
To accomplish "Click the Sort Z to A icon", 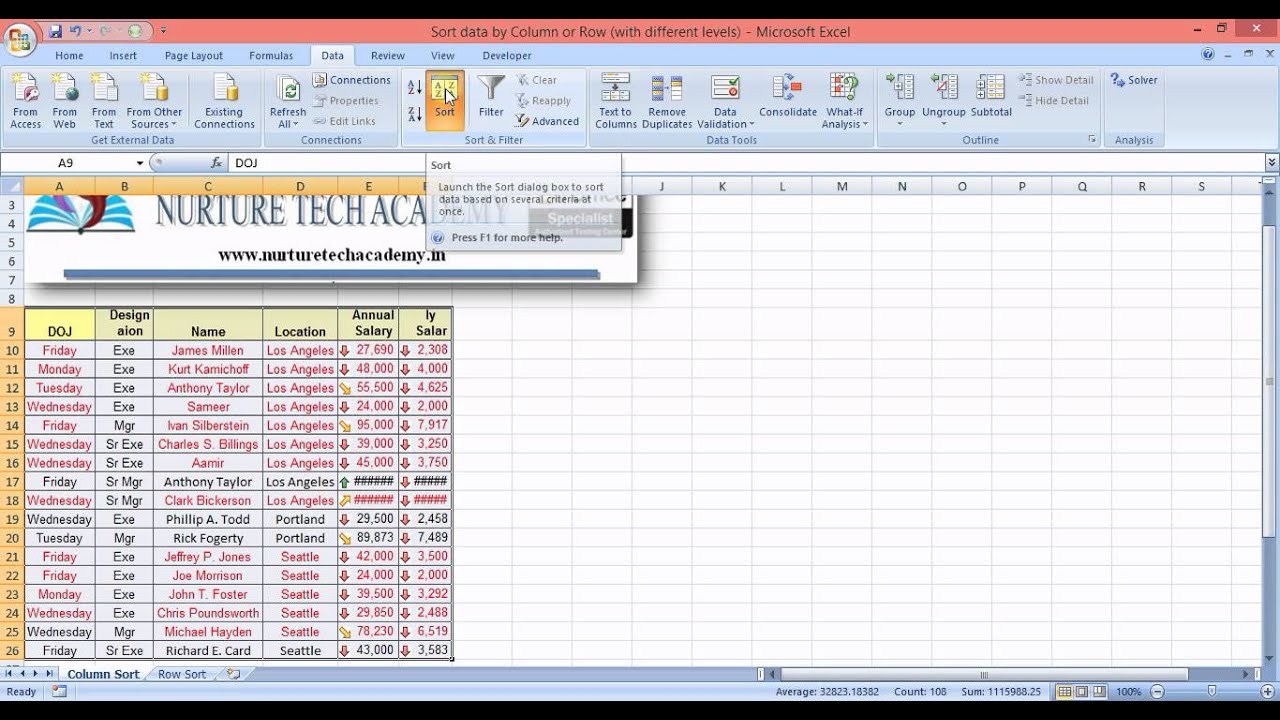I will (415, 114).
